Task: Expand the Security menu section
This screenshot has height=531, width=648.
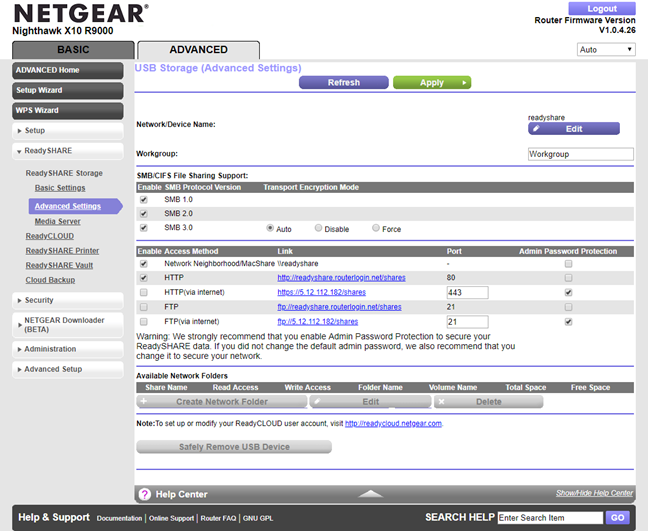Action: tap(68, 300)
